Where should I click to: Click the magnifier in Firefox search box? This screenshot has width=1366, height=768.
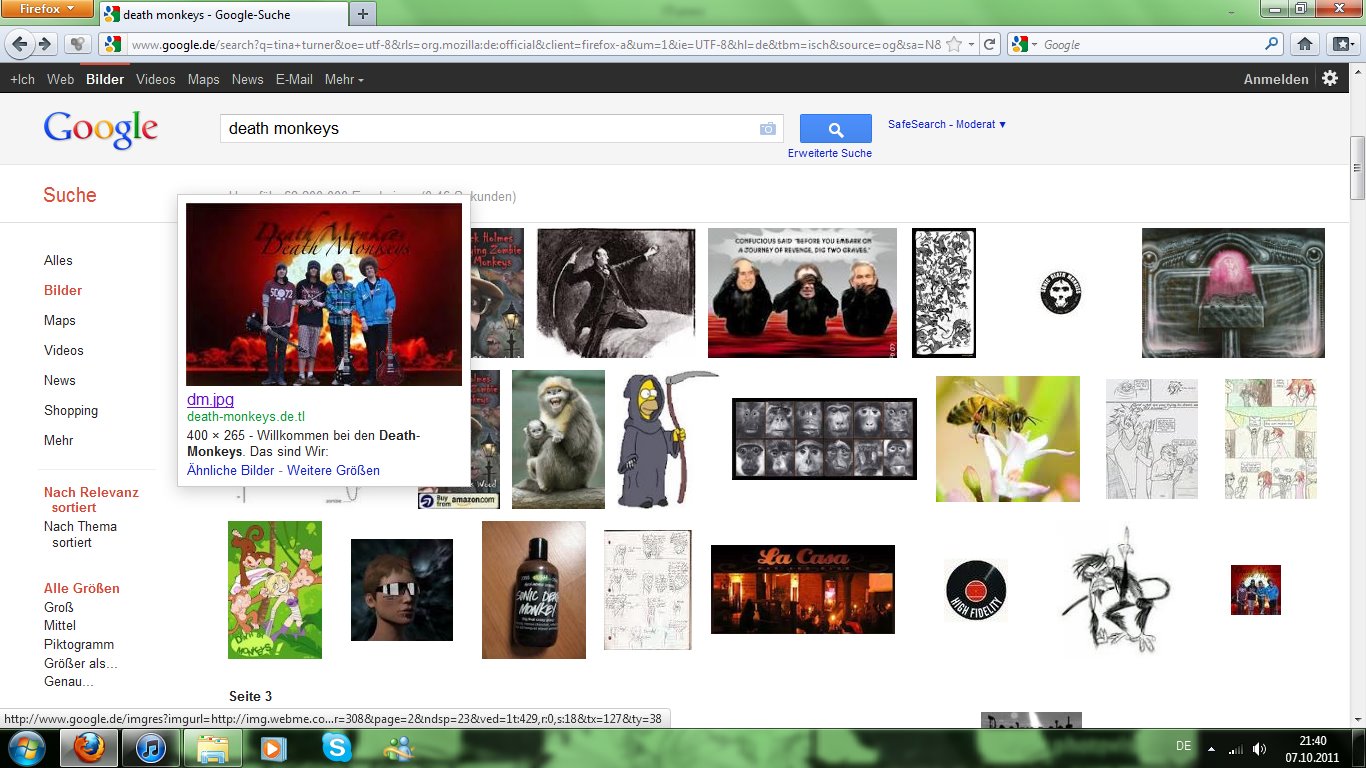coord(1272,44)
